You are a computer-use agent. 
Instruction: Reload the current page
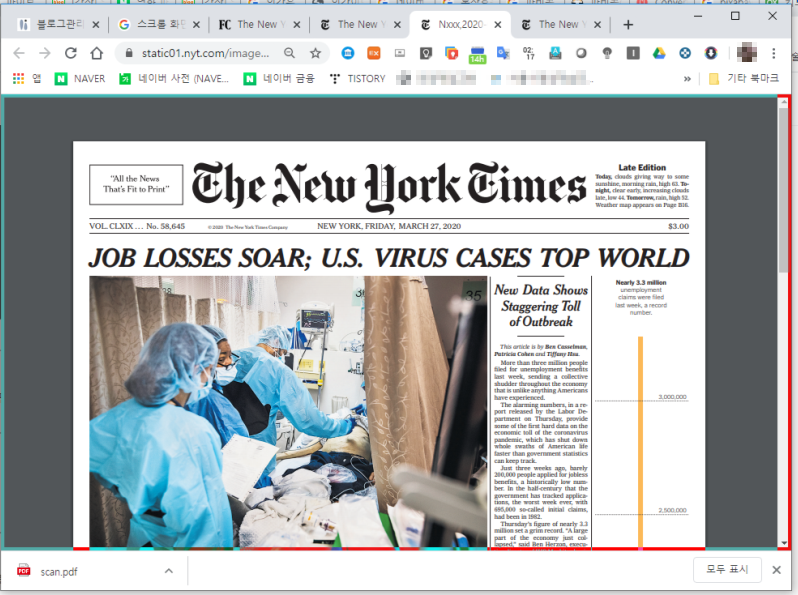71,53
